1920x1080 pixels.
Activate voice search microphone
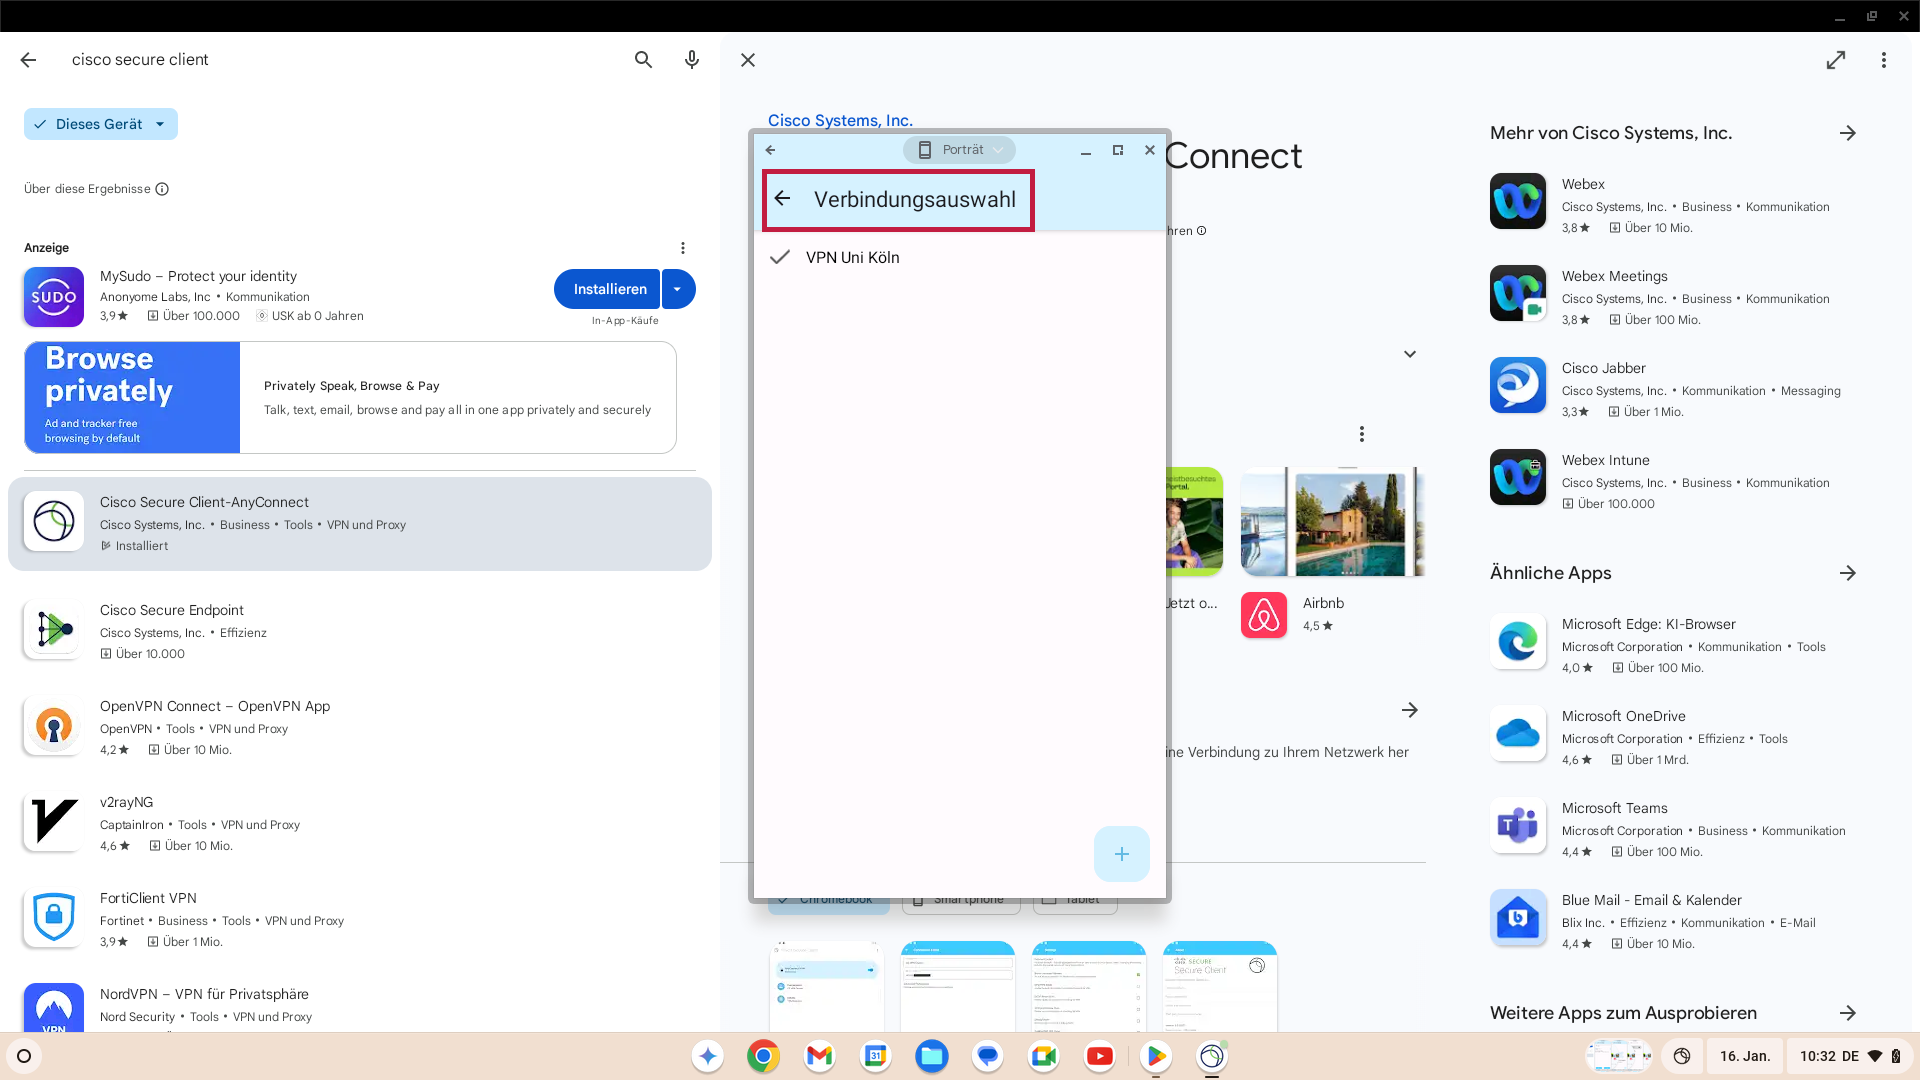click(x=691, y=60)
